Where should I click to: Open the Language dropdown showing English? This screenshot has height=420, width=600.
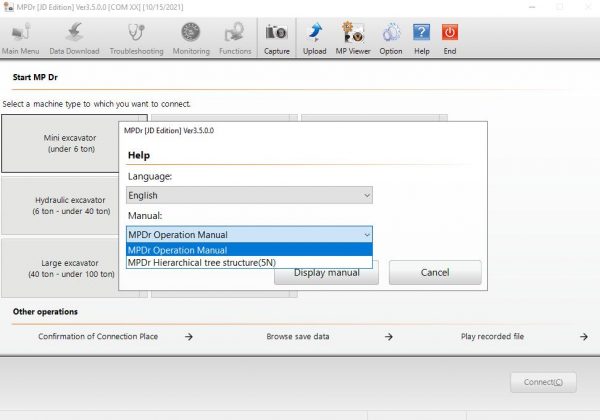tap(249, 195)
